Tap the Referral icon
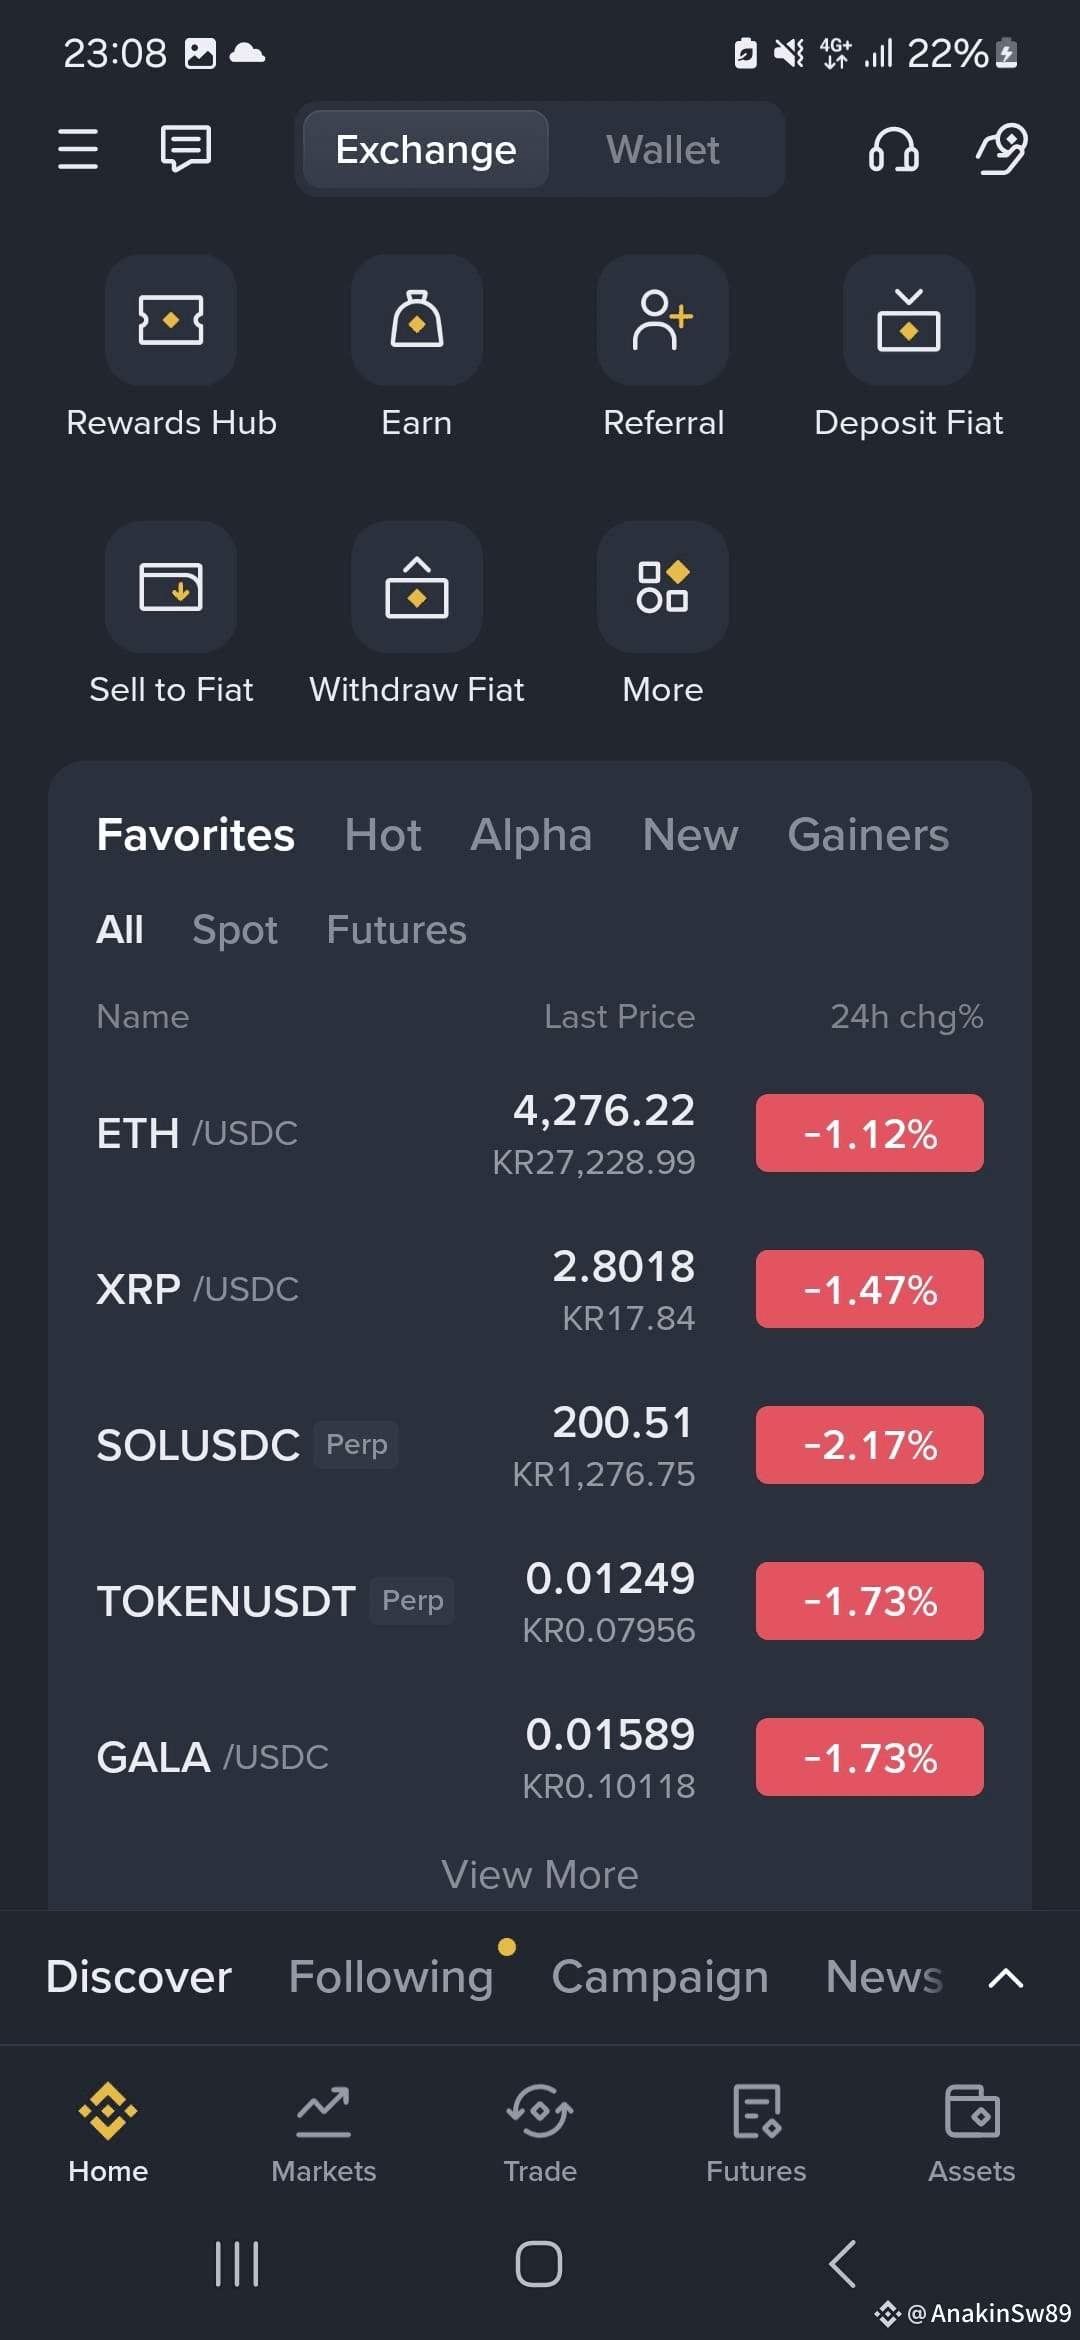Viewport: 1080px width, 2340px height. 663,320
